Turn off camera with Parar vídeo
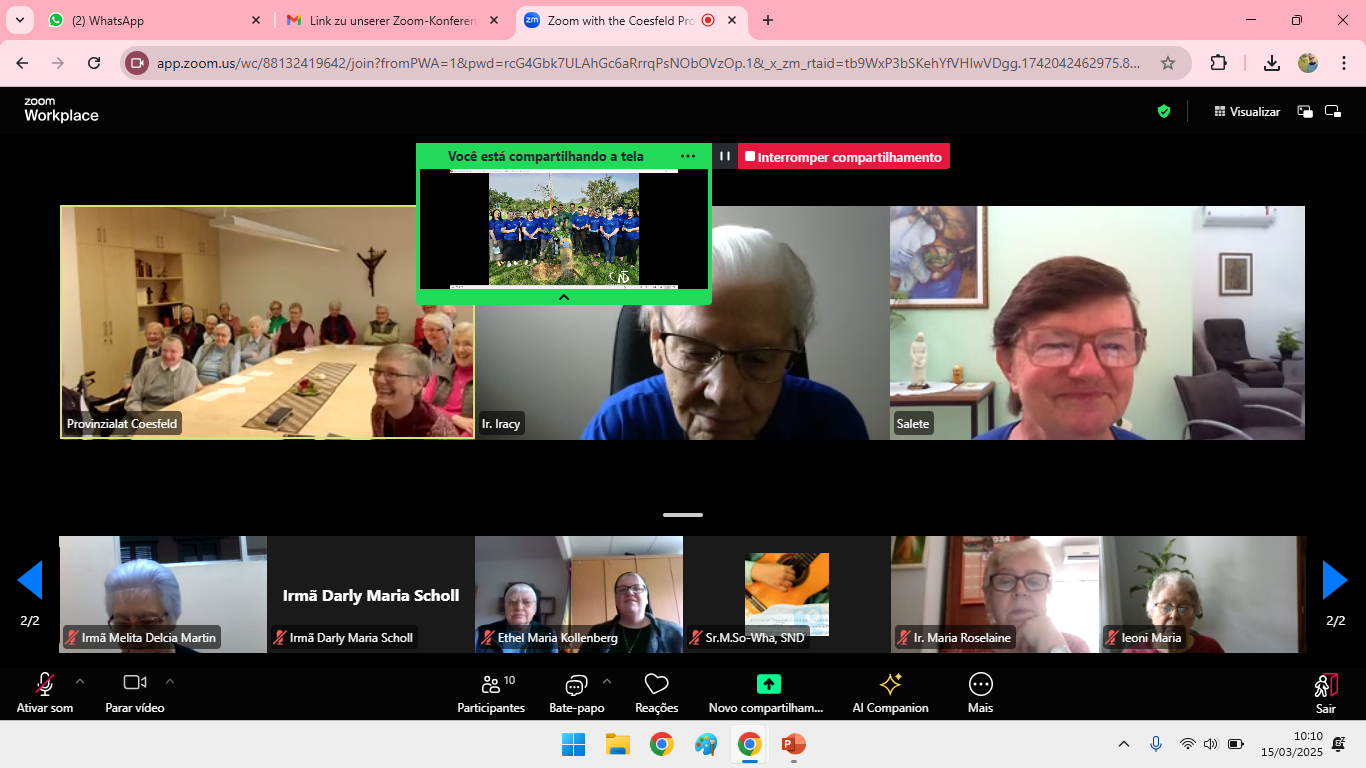The height and width of the screenshot is (768, 1366). coord(135,683)
